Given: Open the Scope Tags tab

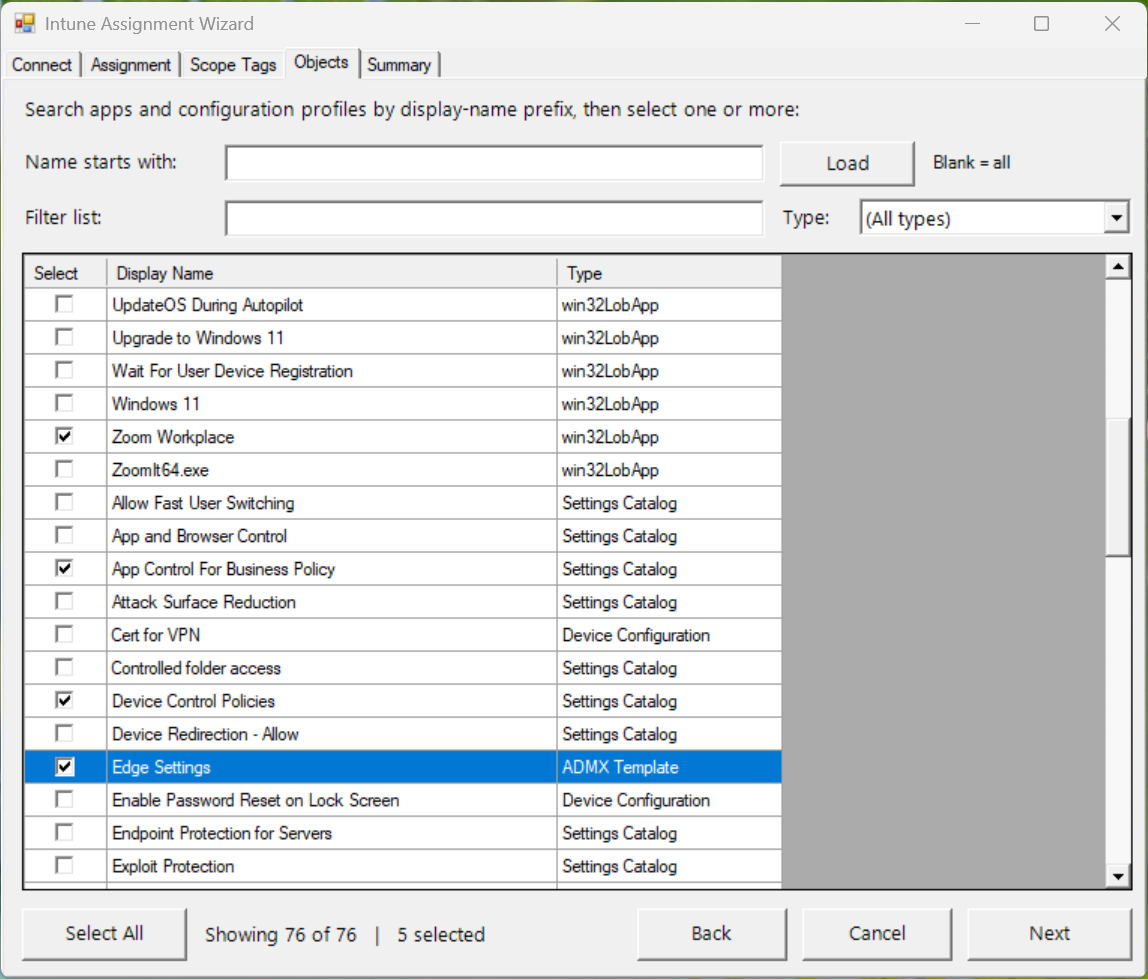Looking at the screenshot, I should pos(233,64).
